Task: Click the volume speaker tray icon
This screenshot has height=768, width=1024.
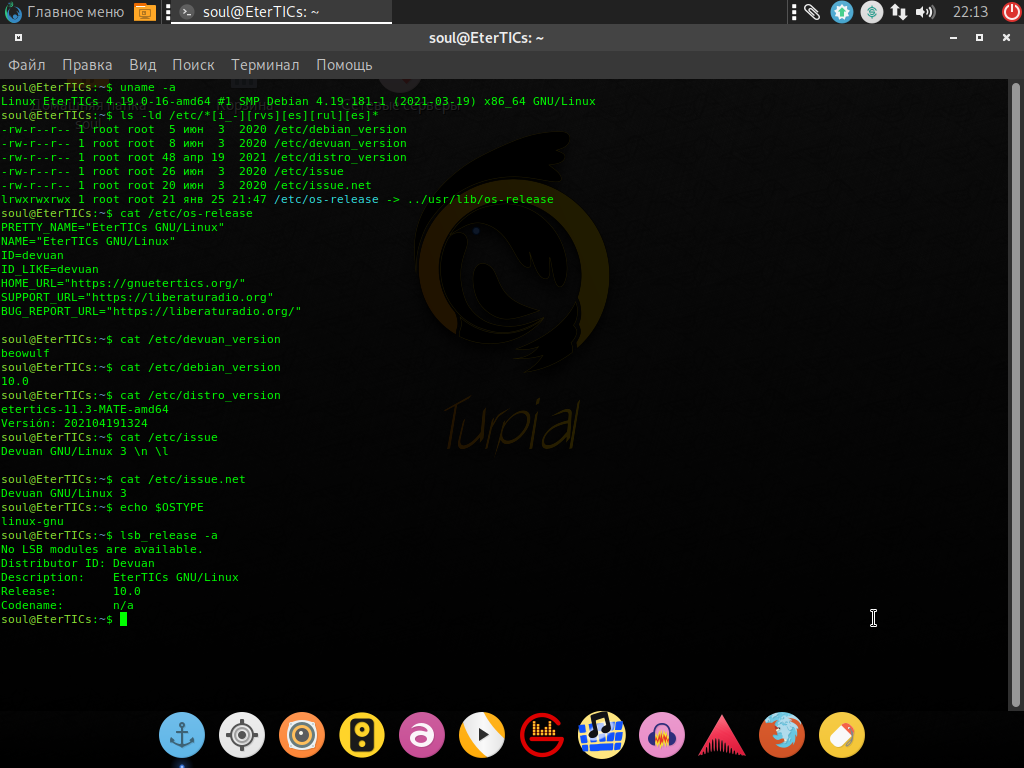Action: pyautogui.click(x=925, y=12)
